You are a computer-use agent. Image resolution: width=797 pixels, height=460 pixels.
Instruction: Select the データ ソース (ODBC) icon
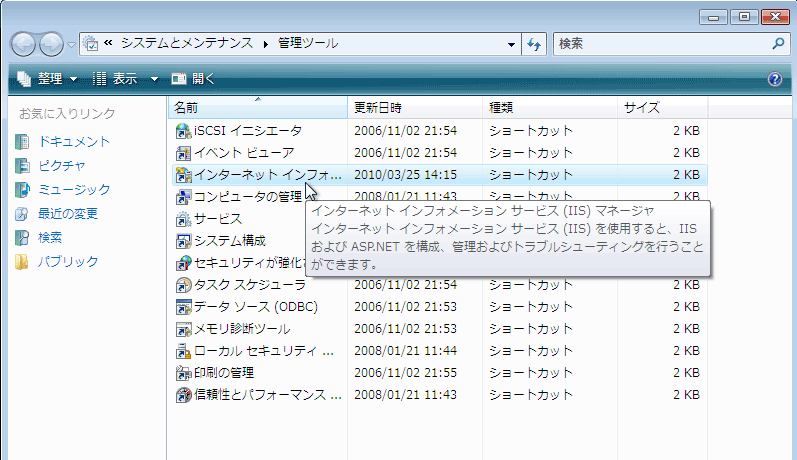(183, 307)
